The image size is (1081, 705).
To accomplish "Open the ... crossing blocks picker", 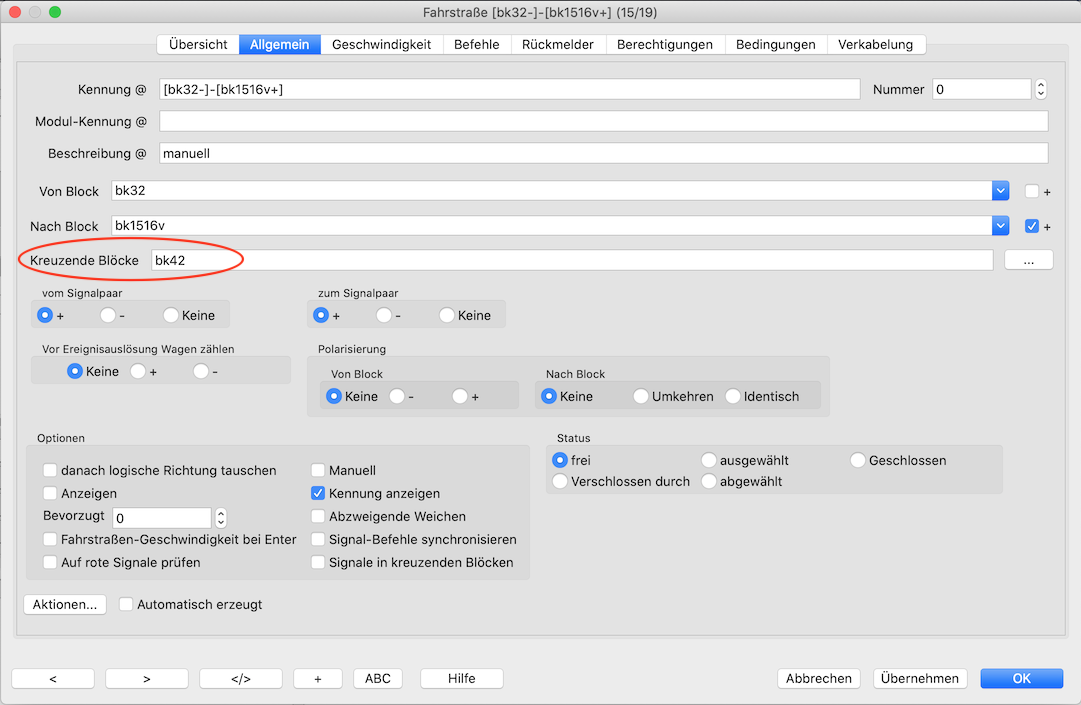I will (1028, 260).
